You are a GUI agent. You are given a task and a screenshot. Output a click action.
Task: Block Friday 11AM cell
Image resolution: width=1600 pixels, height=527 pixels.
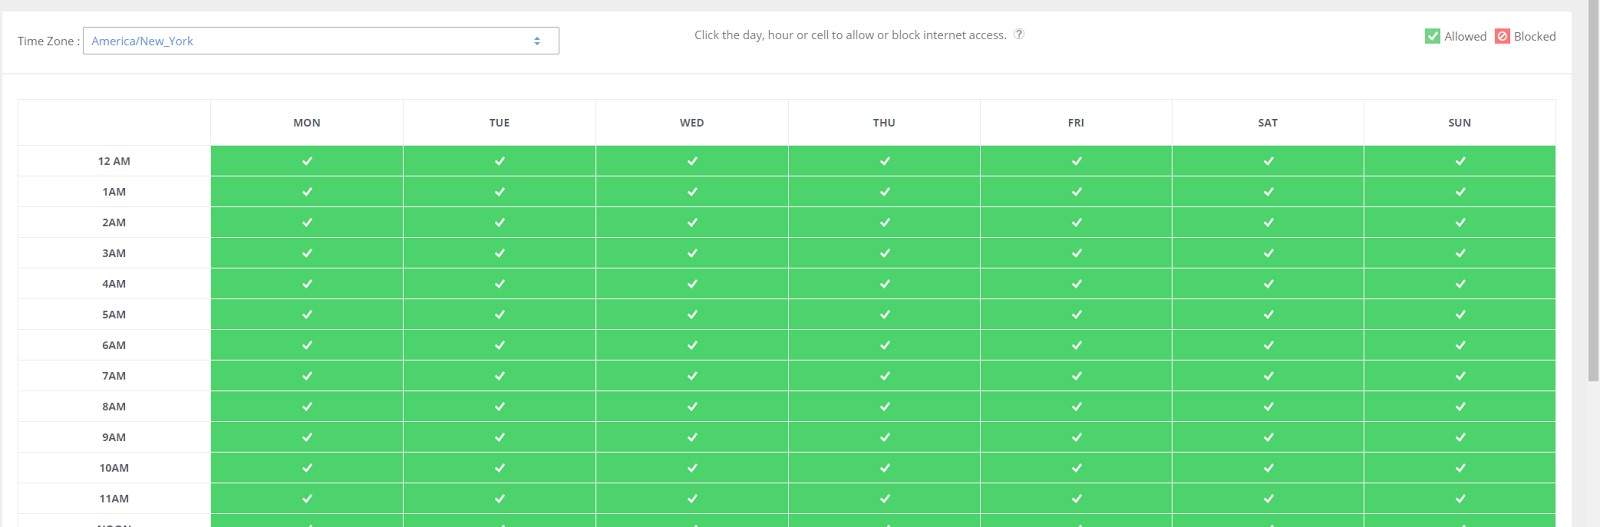point(1076,499)
